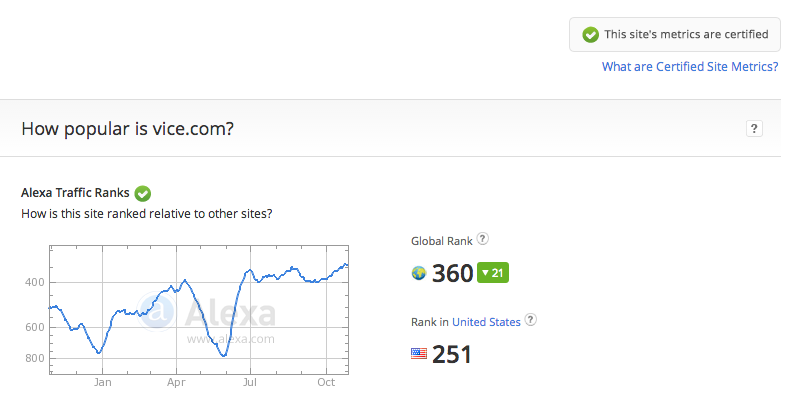Screen dimensions: 792x395
Task: Open help icon next to United States rank
Action: [530, 320]
